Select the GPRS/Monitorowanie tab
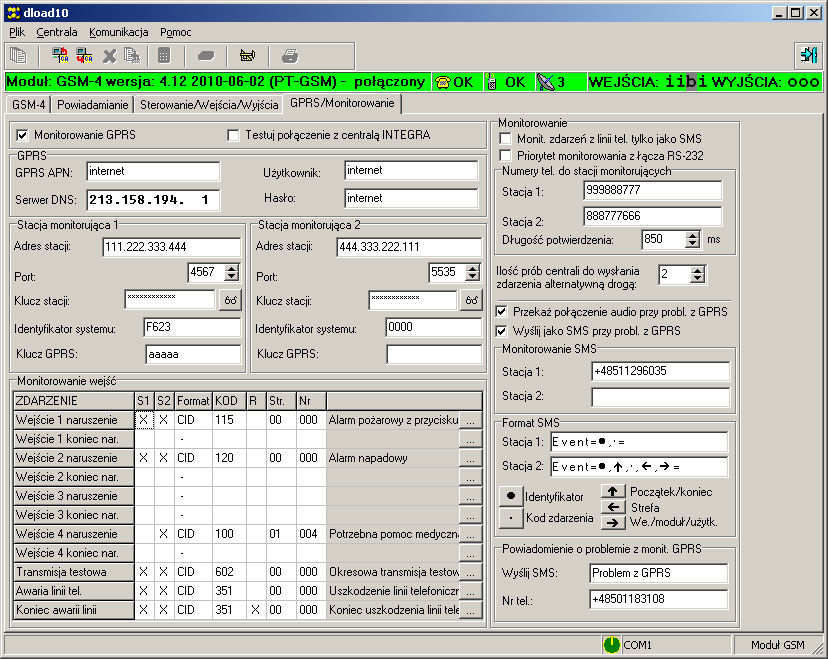Image resolution: width=828 pixels, height=659 pixels. click(x=342, y=103)
